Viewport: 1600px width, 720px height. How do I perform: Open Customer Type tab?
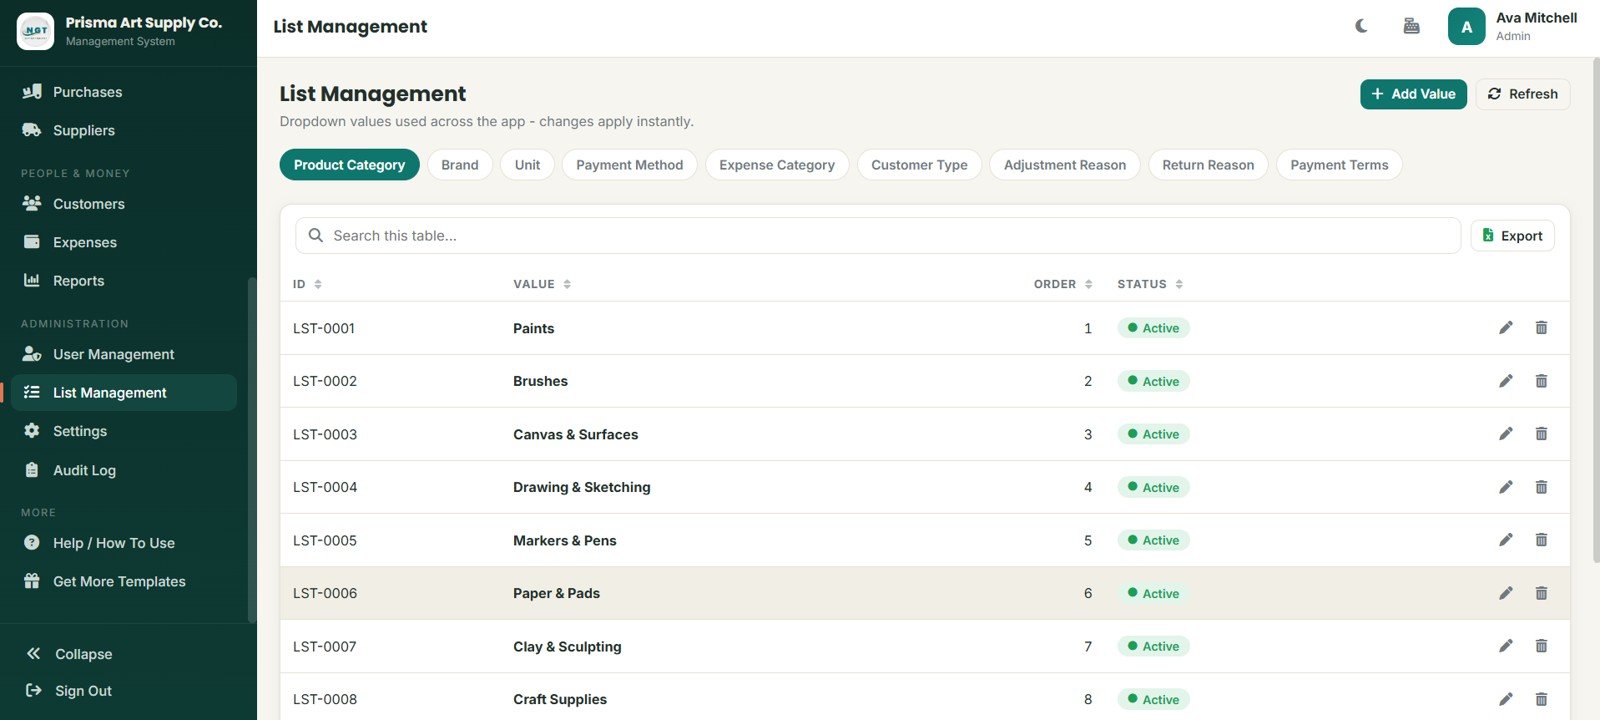[x=919, y=165]
